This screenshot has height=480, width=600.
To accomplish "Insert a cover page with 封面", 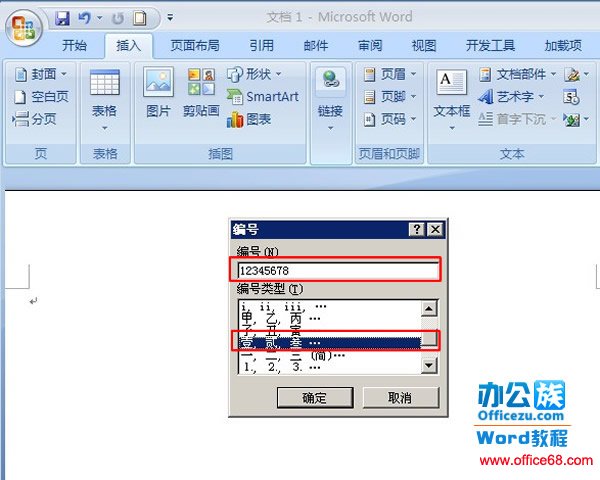I will tap(40, 74).
